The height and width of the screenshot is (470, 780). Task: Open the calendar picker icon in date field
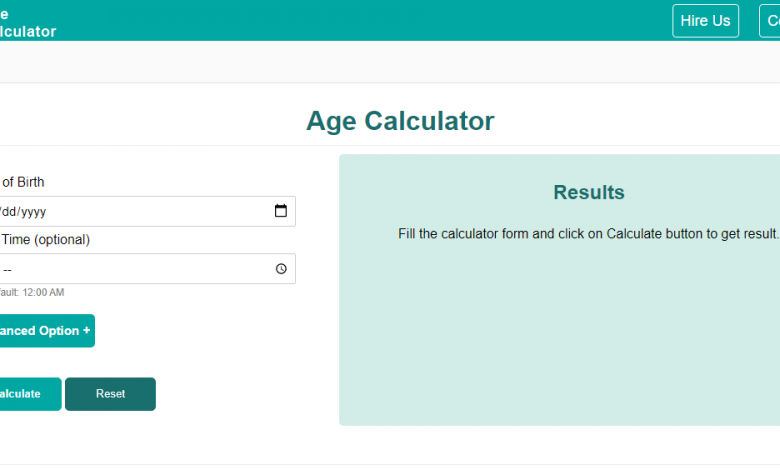click(x=281, y=211)
